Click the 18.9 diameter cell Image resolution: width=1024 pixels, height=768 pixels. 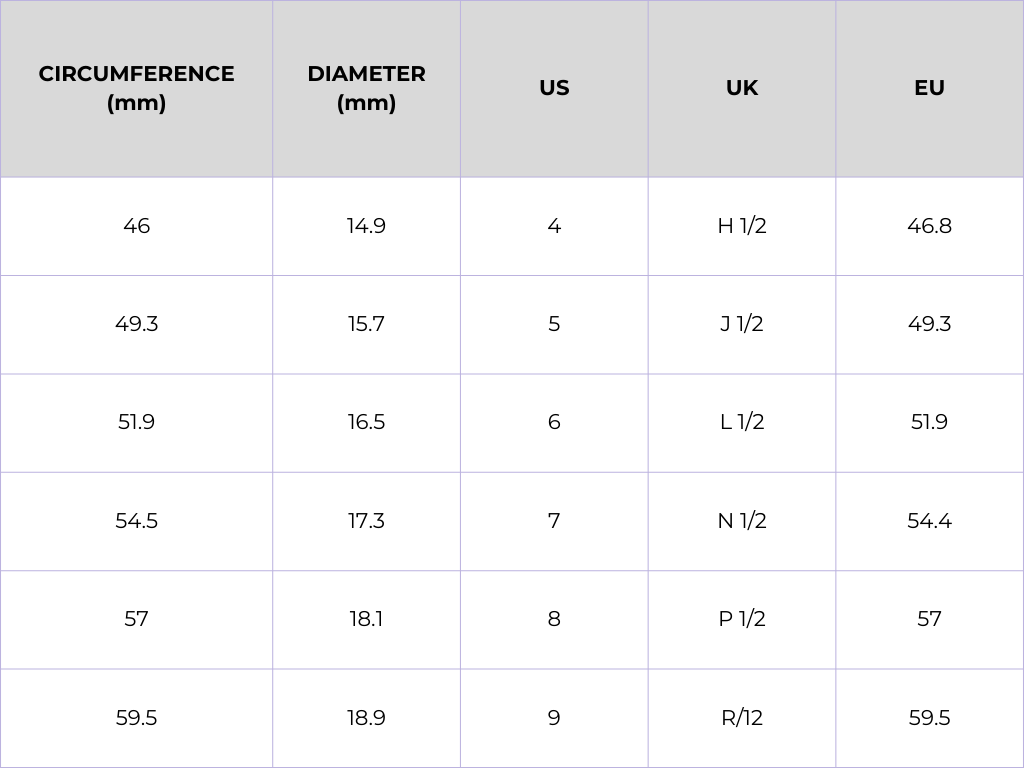click(x=366, y=718)
